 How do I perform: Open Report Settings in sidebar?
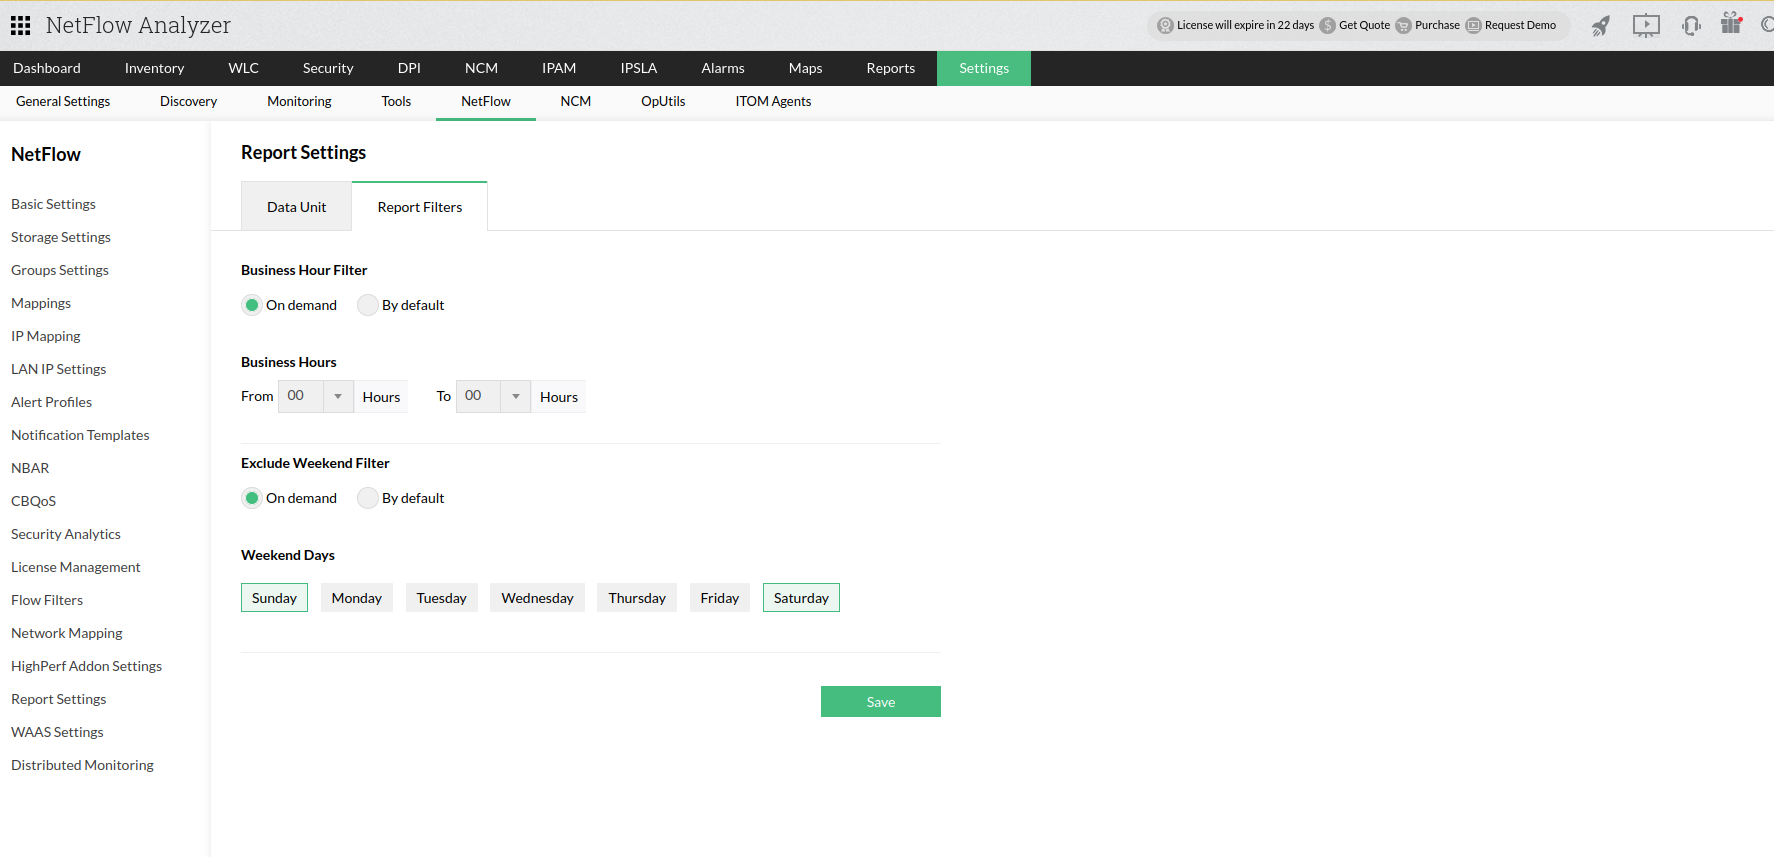(58, 699)
